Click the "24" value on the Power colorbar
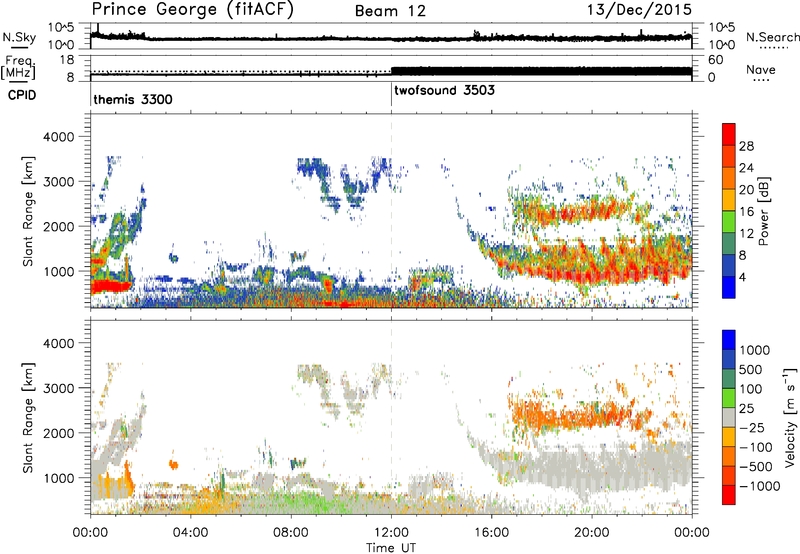Image resolution: width=800 pixels, height=554 pixels. point(746,168)
